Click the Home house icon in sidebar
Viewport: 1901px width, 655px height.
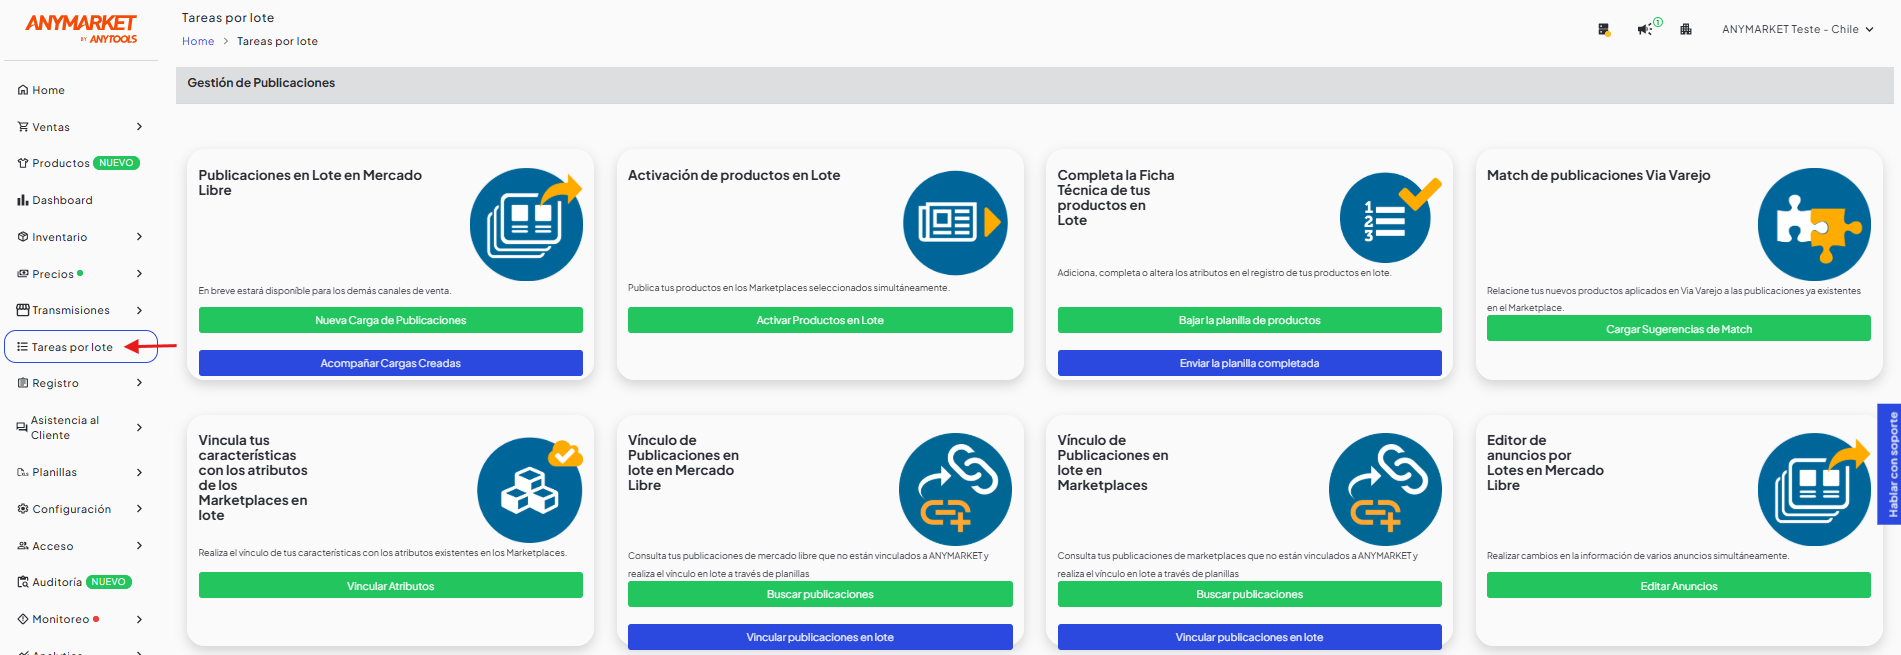point(22,90)
